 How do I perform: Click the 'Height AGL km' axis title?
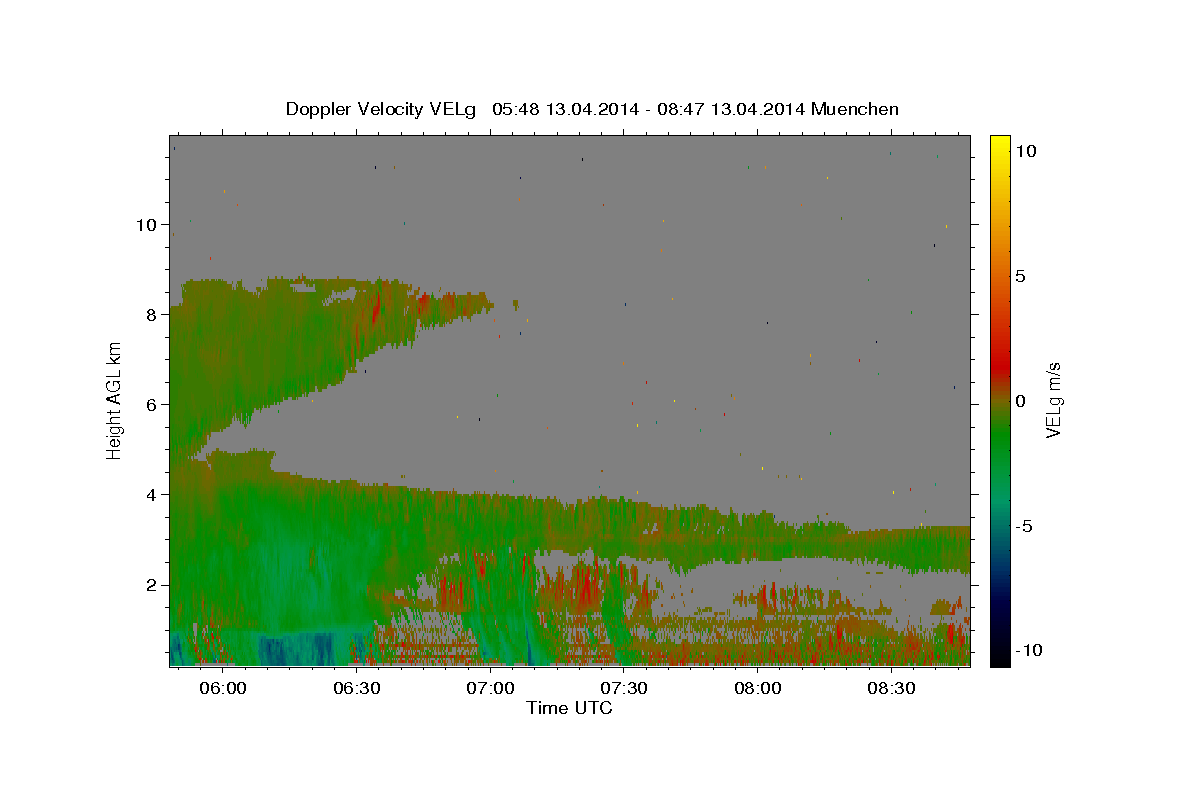pyautogui.click(x=115, y=400)
